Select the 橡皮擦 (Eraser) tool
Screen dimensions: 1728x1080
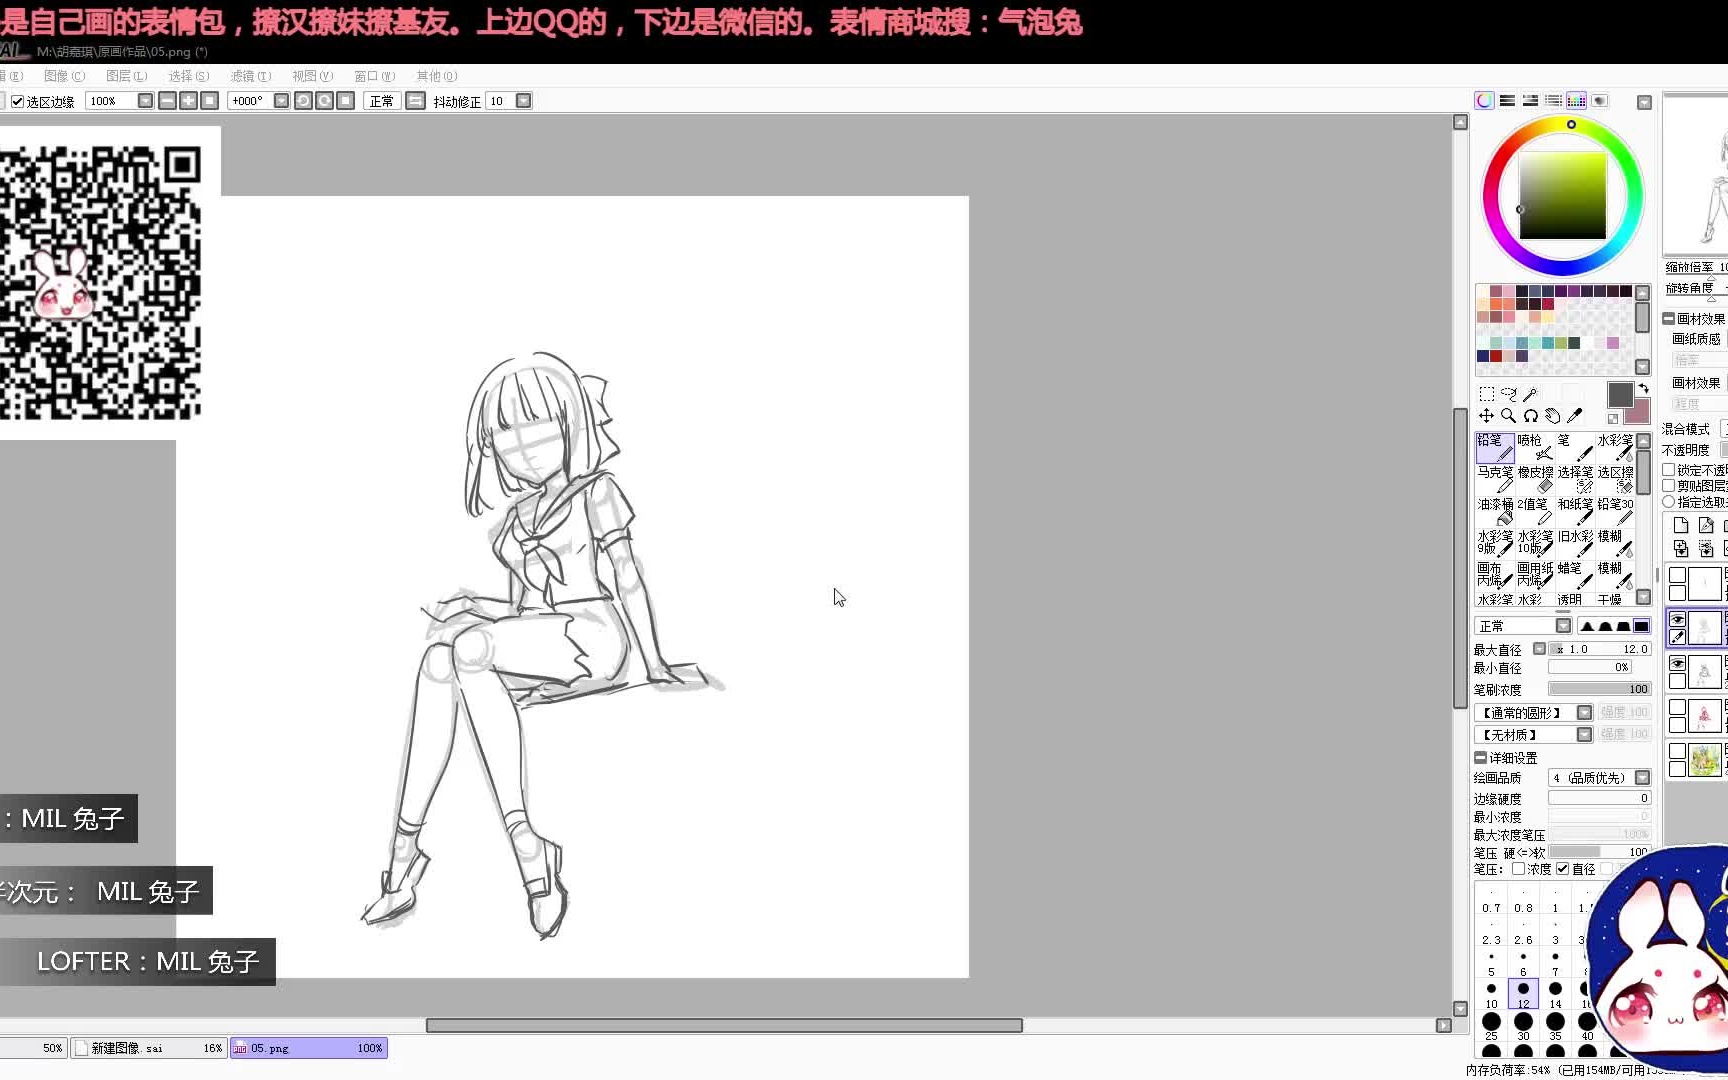tap(1534, 480)
